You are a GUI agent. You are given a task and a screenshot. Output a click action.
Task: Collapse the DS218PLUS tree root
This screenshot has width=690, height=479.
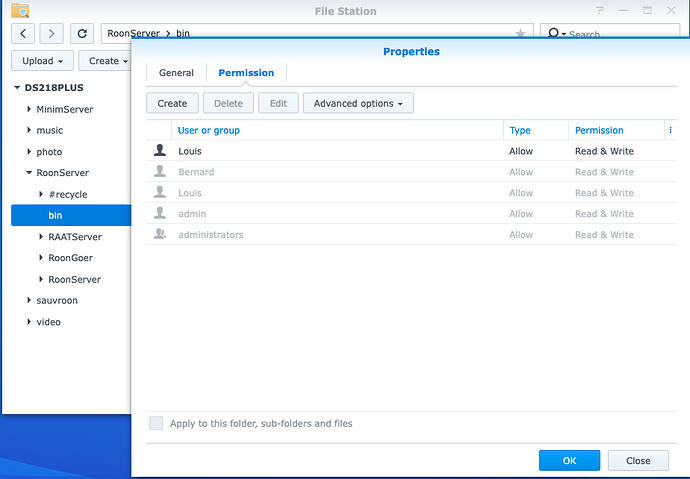click(x=17, y=88)
